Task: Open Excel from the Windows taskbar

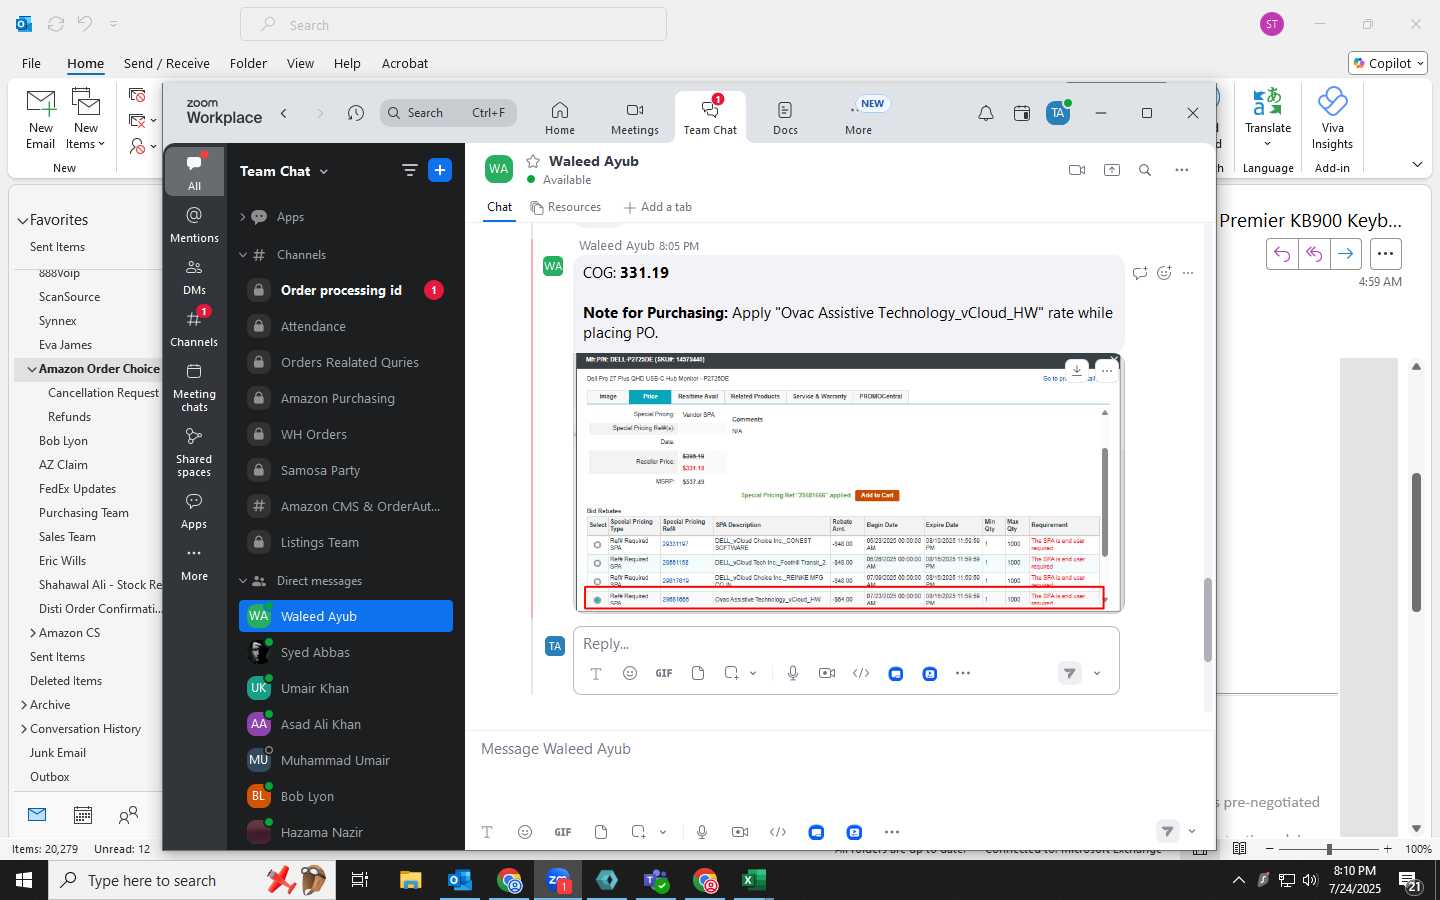Action: coord(753,880)
